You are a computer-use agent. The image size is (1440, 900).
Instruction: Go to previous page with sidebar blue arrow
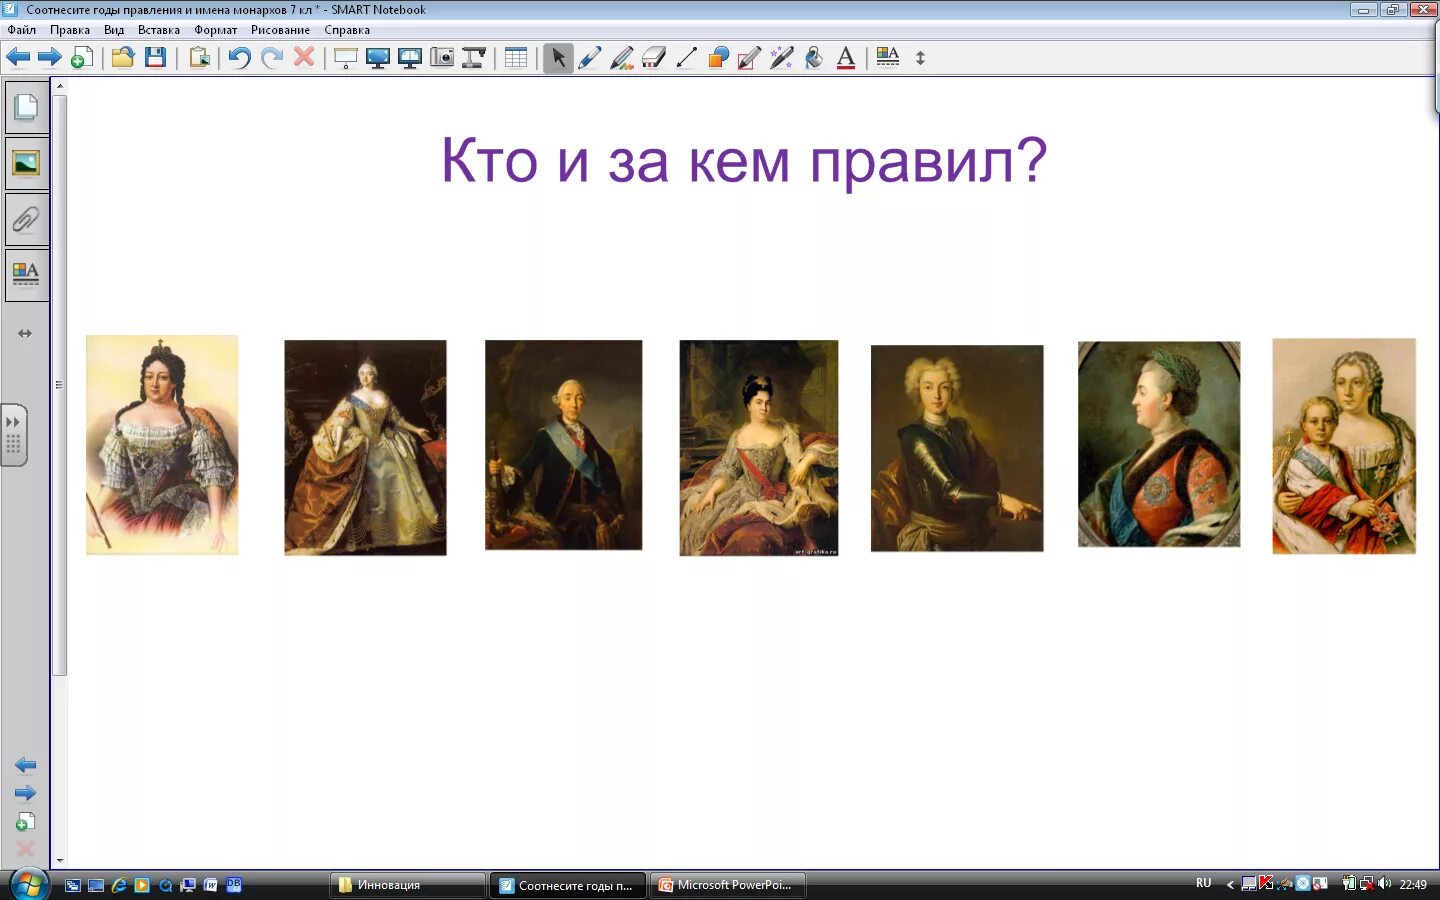click(26, 766)
